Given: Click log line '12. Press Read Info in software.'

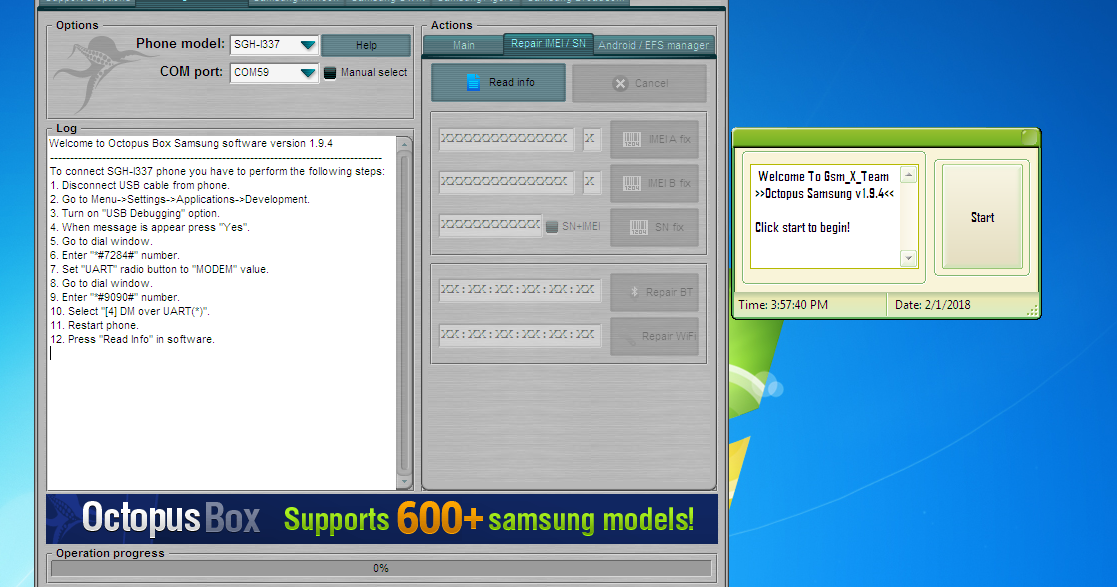Looking at the screenshot, I should coord(132,340).
